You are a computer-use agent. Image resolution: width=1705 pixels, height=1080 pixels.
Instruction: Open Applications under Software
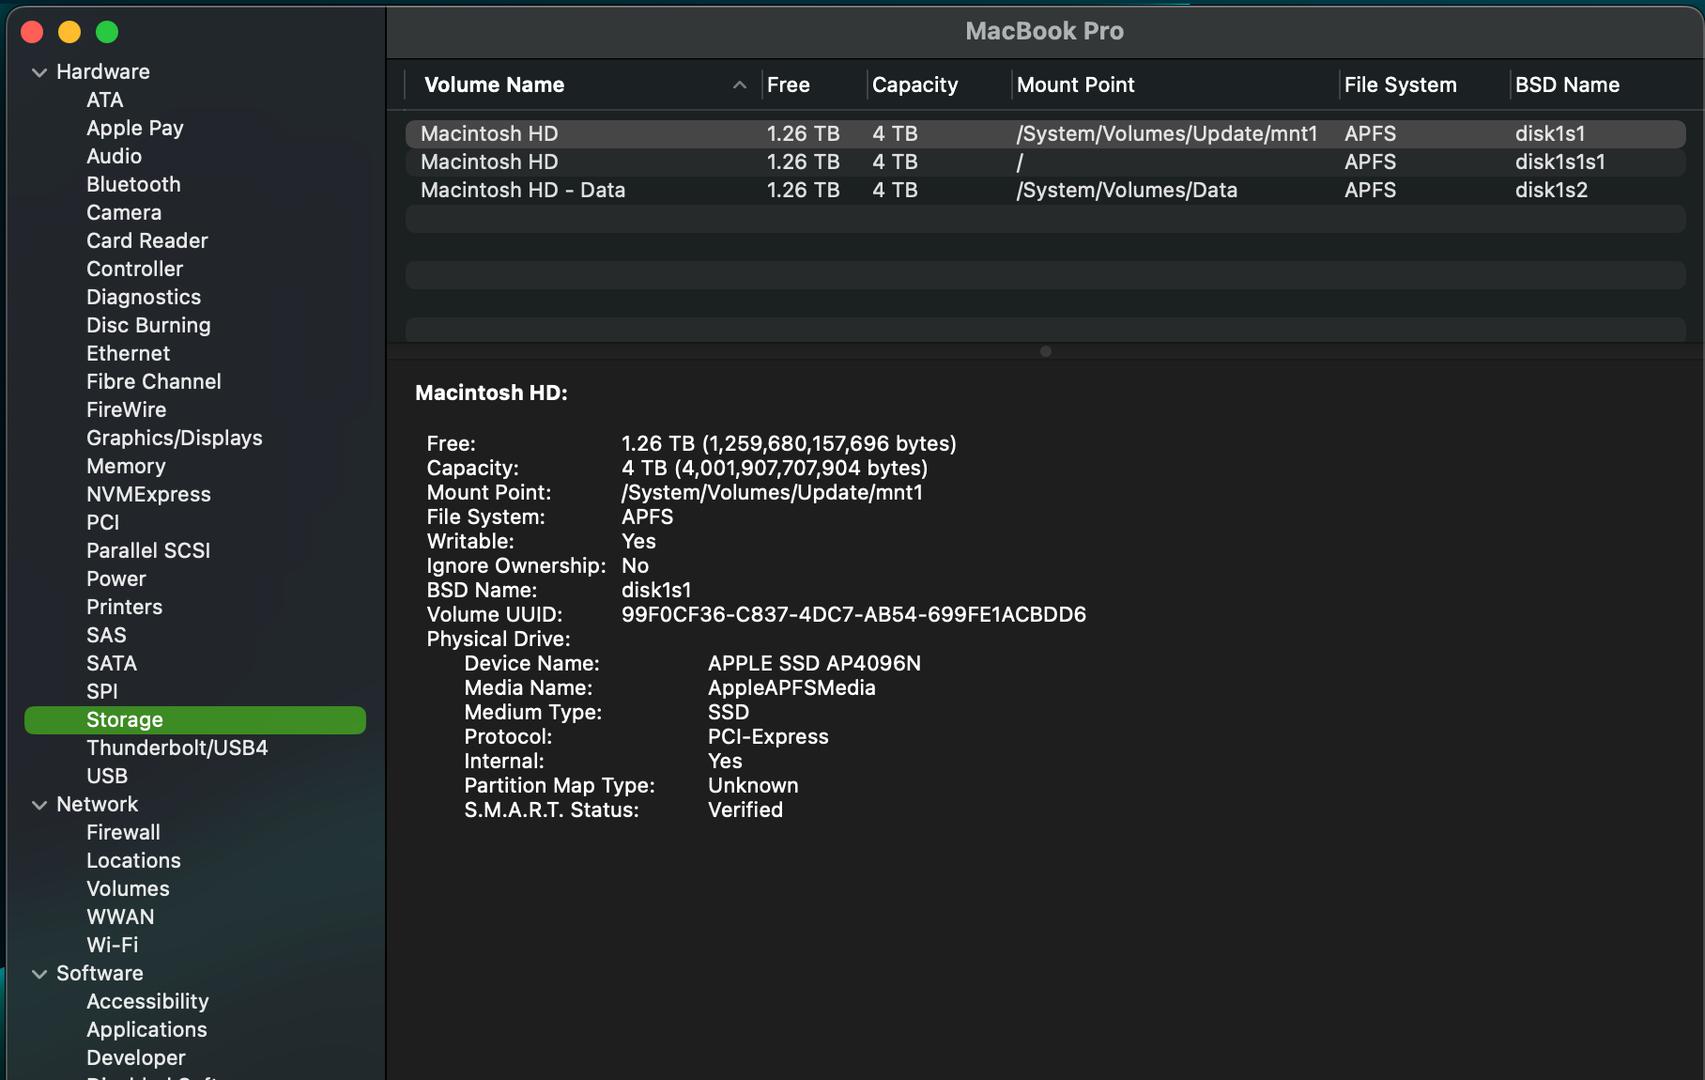[146, 1029]
